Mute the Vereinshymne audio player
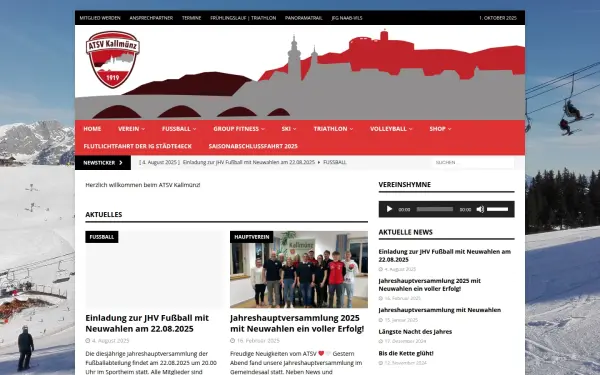This screenshot has height=375, width=600. [480, 209]
